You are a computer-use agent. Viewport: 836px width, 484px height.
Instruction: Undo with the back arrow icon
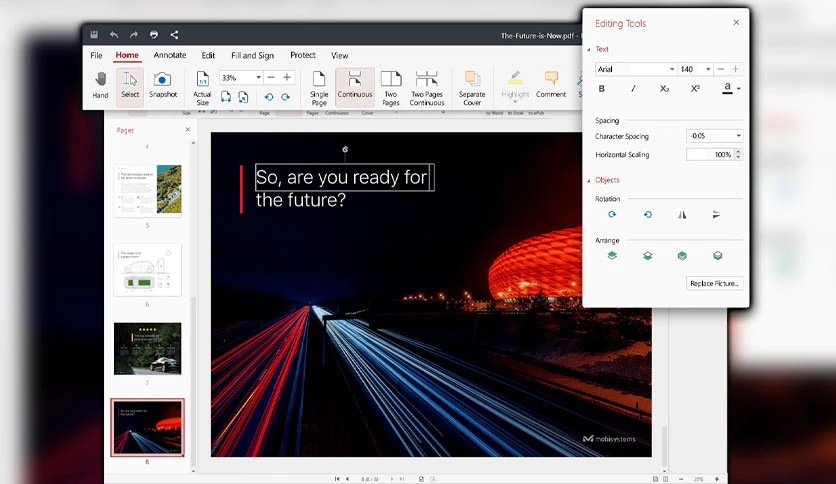pyautogui.click(x=114, y=35)
